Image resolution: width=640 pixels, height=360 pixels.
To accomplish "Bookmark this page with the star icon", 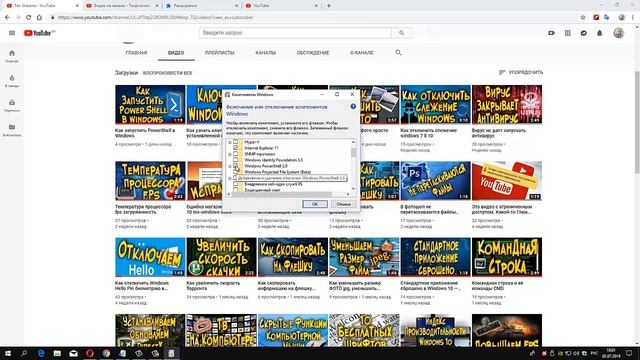I will 583,17.
